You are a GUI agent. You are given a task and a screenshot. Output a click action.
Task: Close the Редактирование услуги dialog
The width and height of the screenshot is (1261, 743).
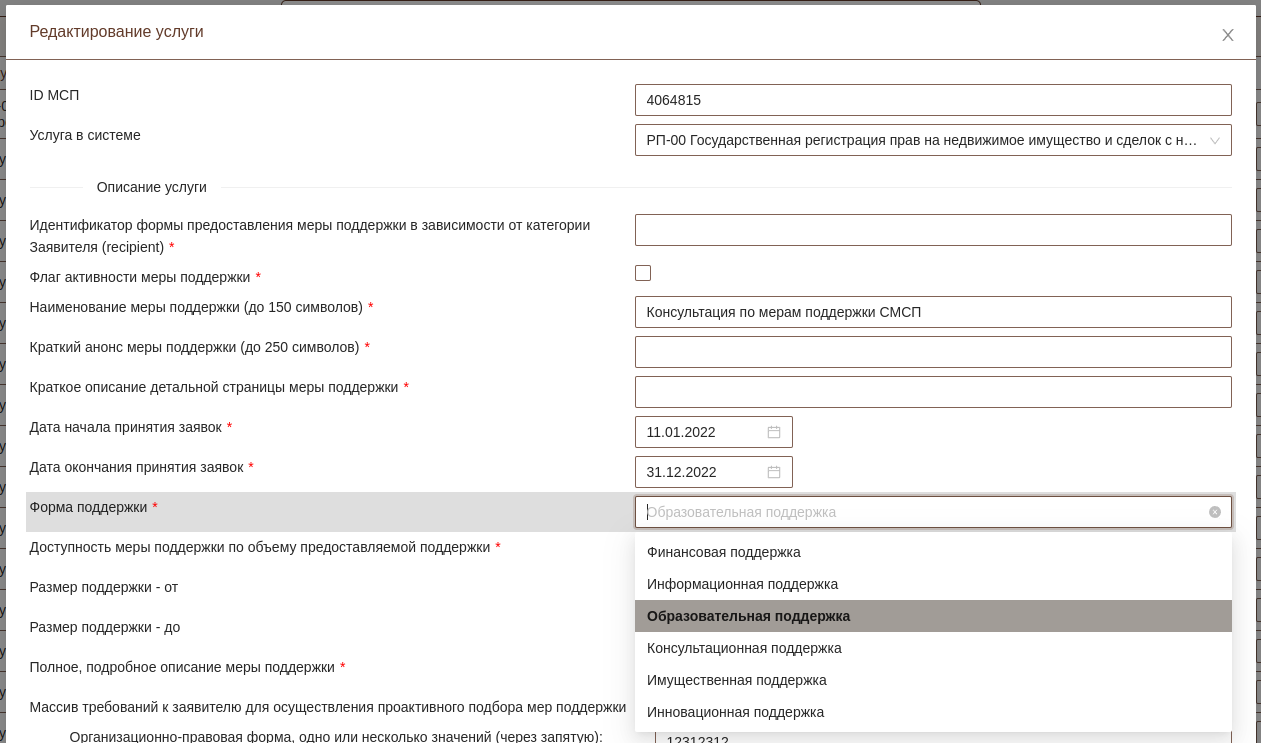pyautogui.click(x=1227, y=35)
